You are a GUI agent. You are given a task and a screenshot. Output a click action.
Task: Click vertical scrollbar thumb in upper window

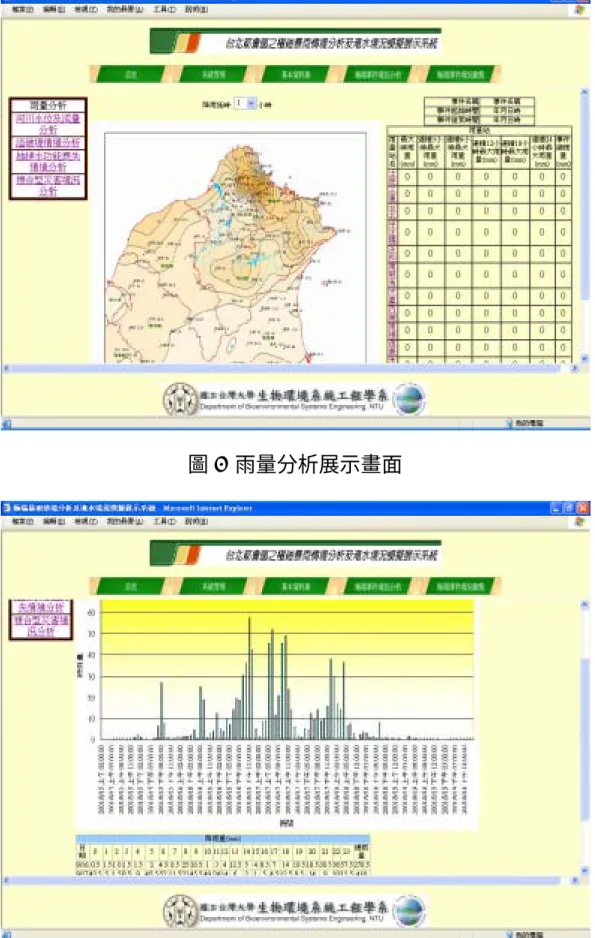[584, 199]
